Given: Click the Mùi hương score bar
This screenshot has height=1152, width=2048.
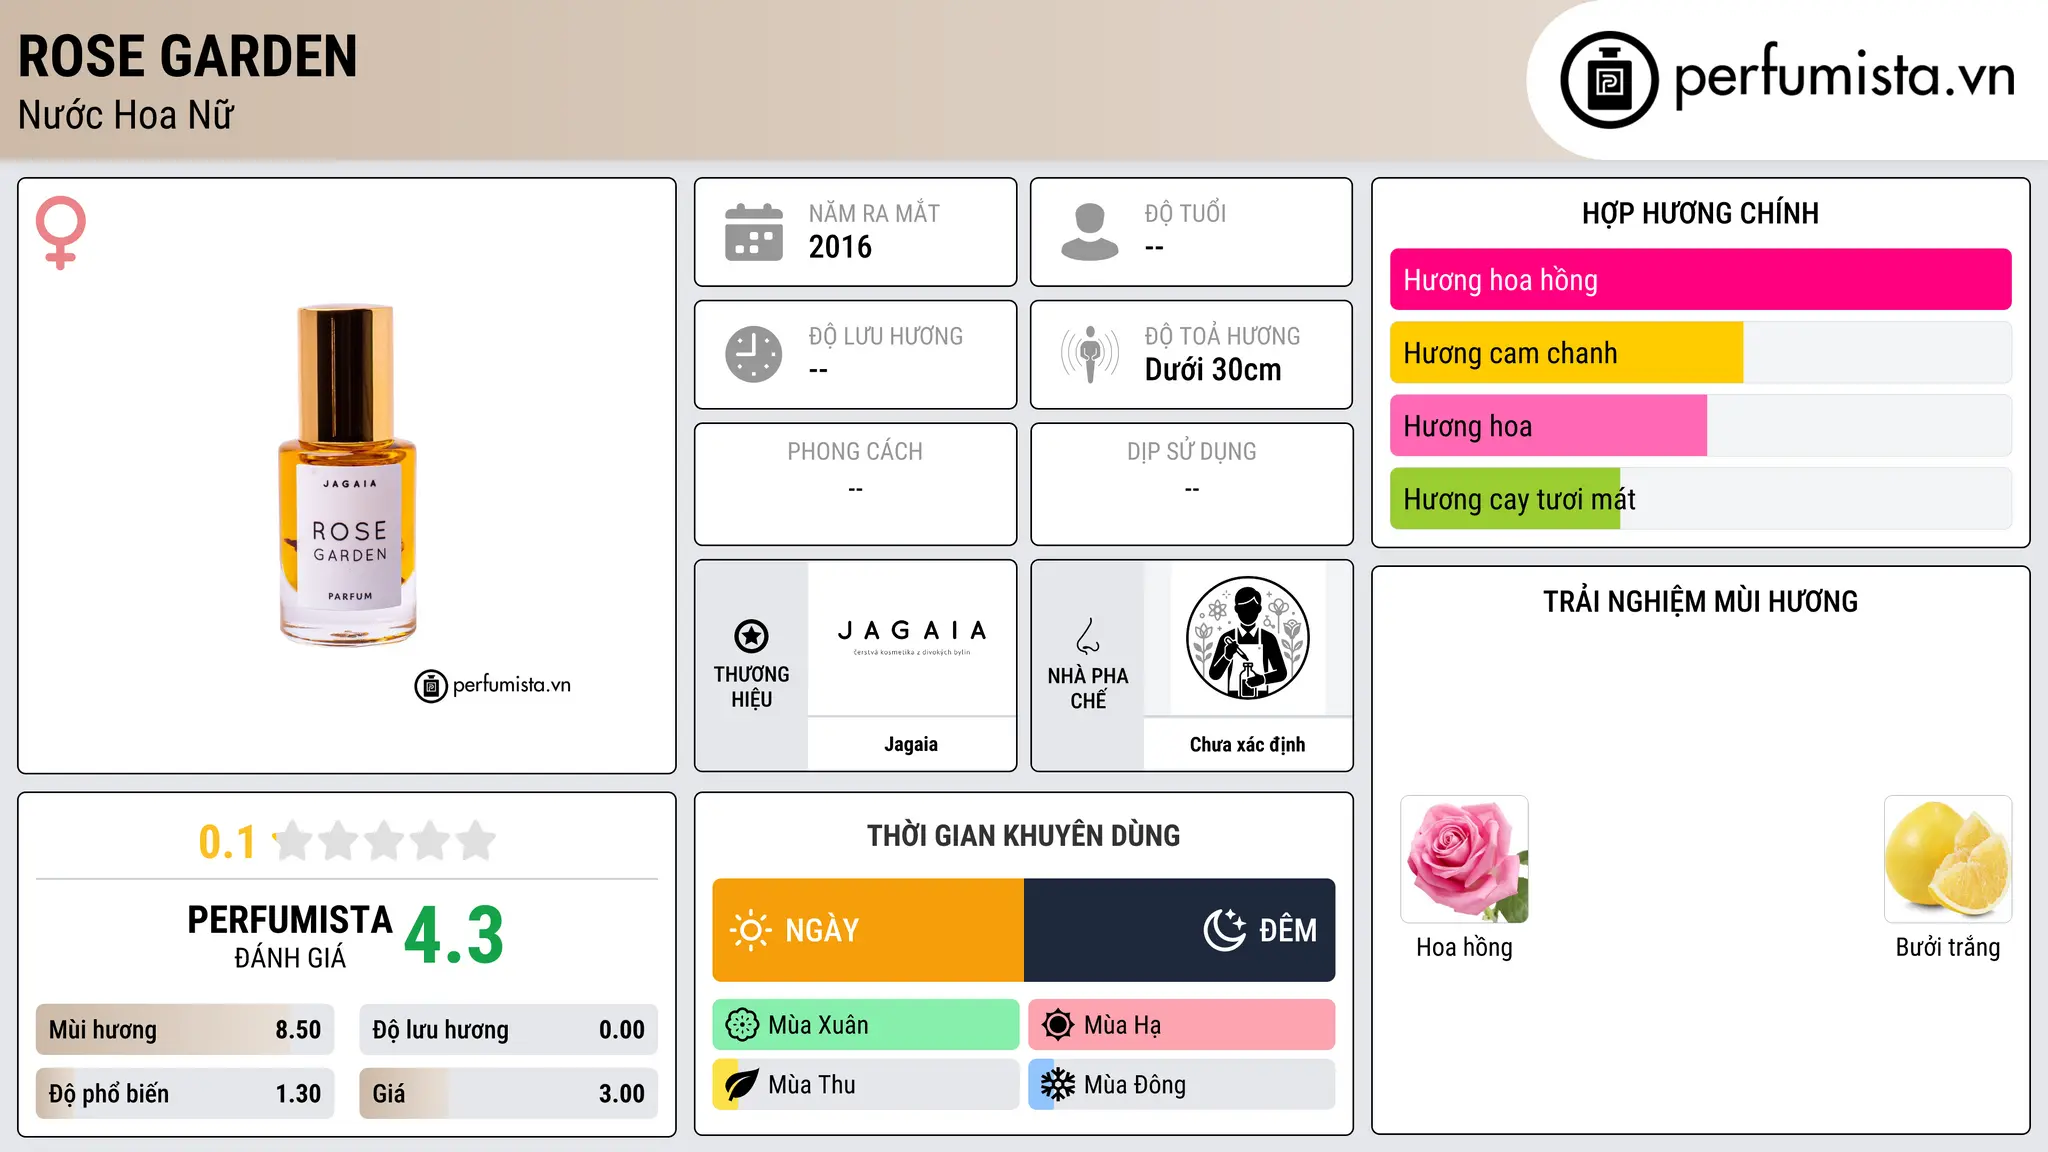Looking at the screenshot, I should click(x=185, y=1030).
